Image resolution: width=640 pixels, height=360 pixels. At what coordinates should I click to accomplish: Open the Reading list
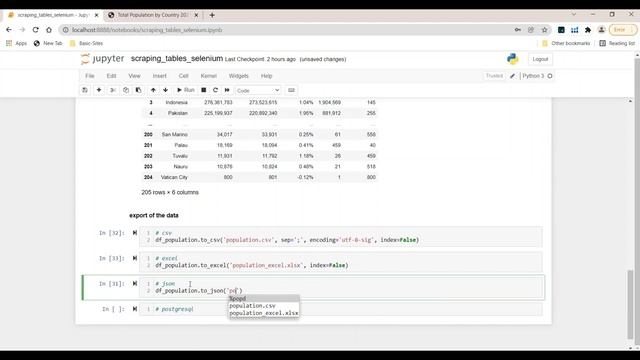[x=617, y=43]
